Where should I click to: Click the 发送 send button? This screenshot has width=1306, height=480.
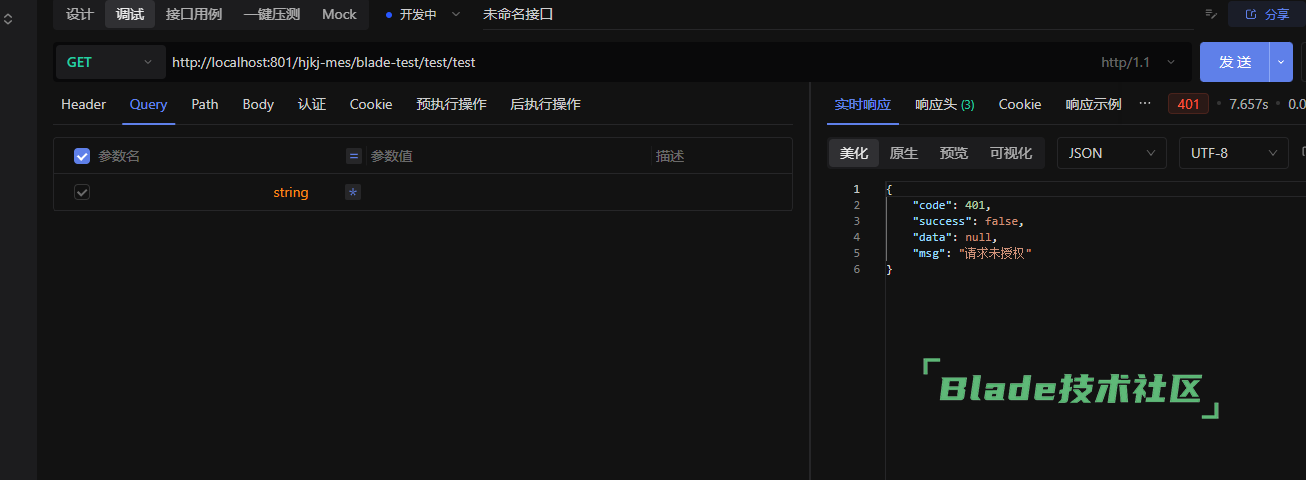(x=1235, y=62)
